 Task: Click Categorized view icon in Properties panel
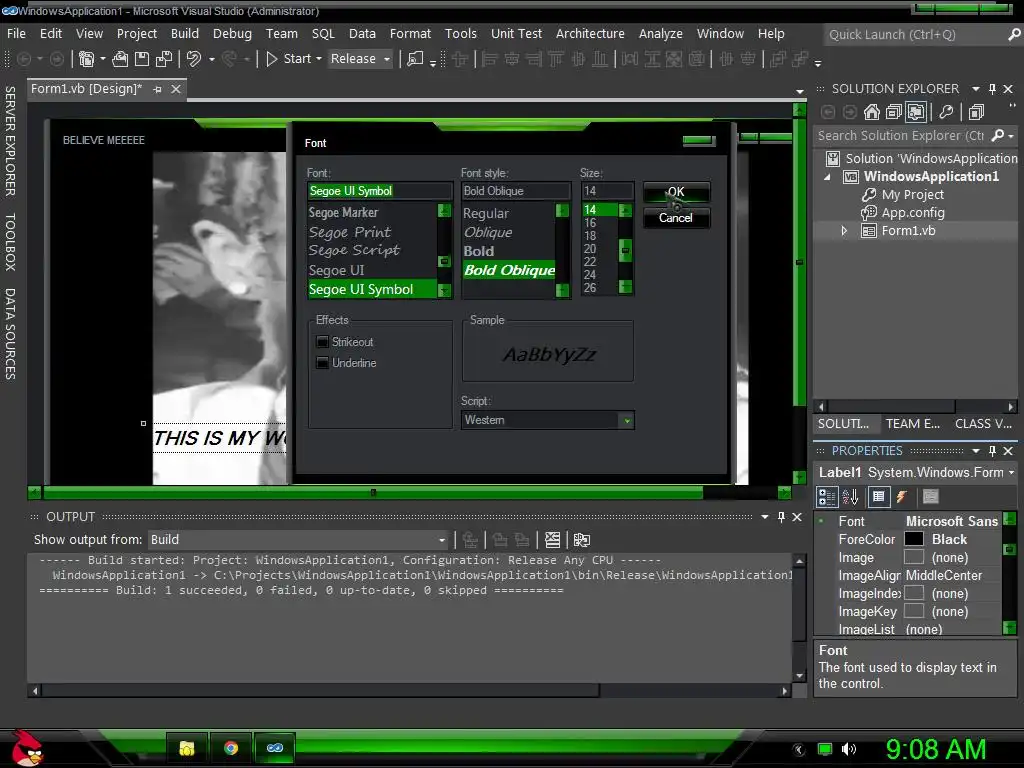coord(827,497)
